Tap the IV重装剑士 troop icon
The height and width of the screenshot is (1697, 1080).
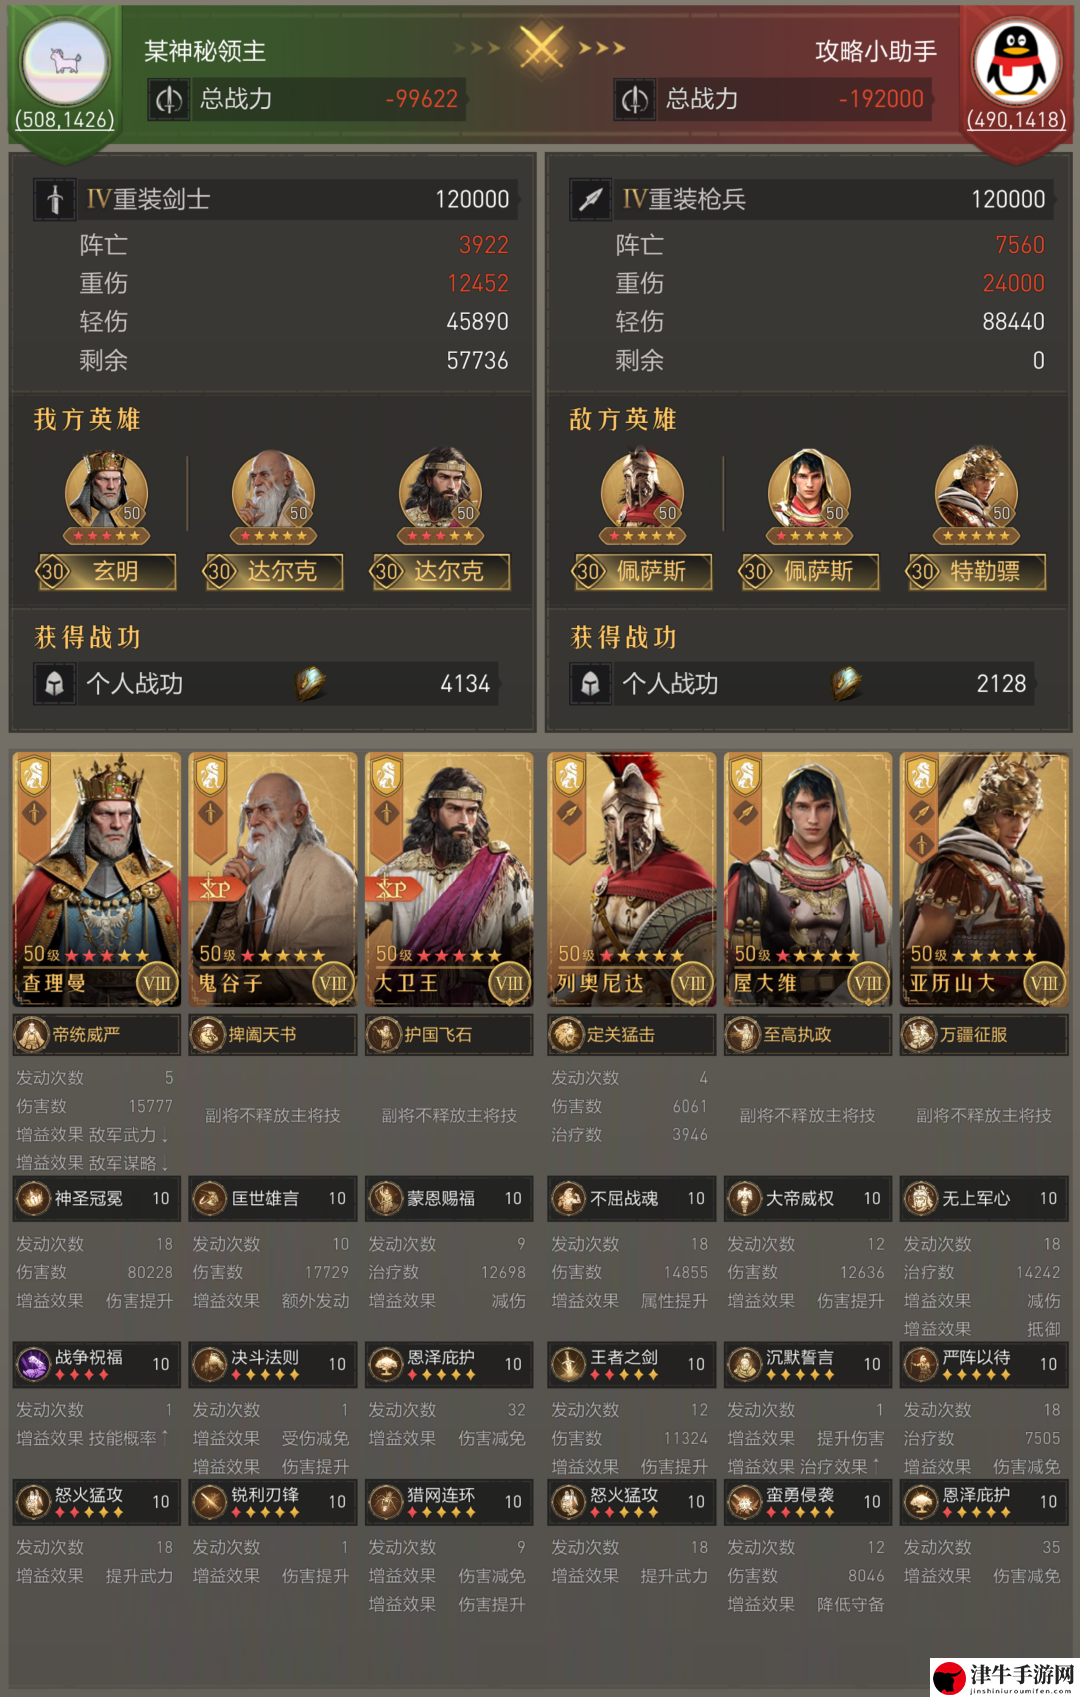(x=56, y=199)
